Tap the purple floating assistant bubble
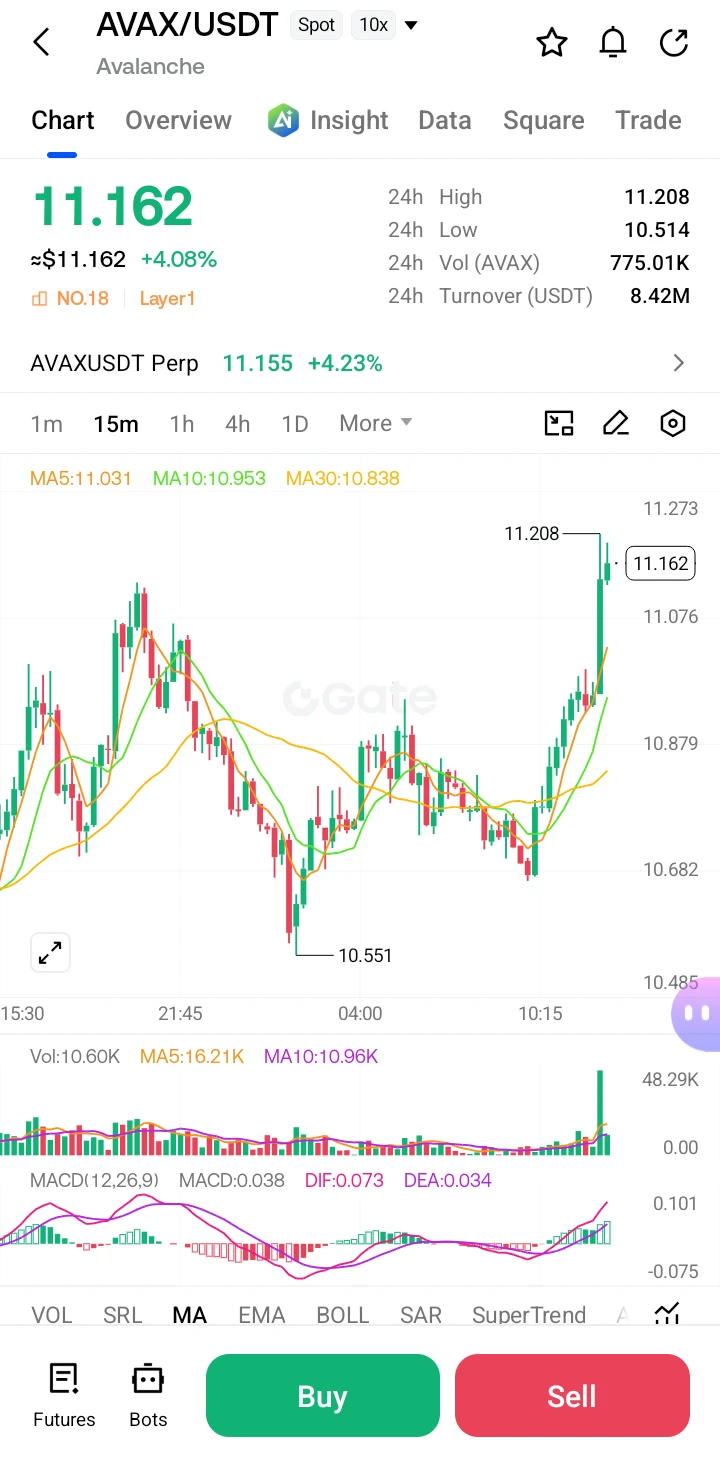 point(696,1013)
